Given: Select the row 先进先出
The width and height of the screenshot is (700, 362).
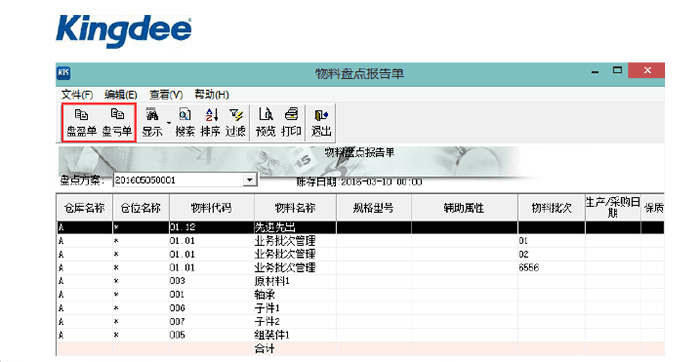Looking at the screenshot, I should [x=360, y=227].
